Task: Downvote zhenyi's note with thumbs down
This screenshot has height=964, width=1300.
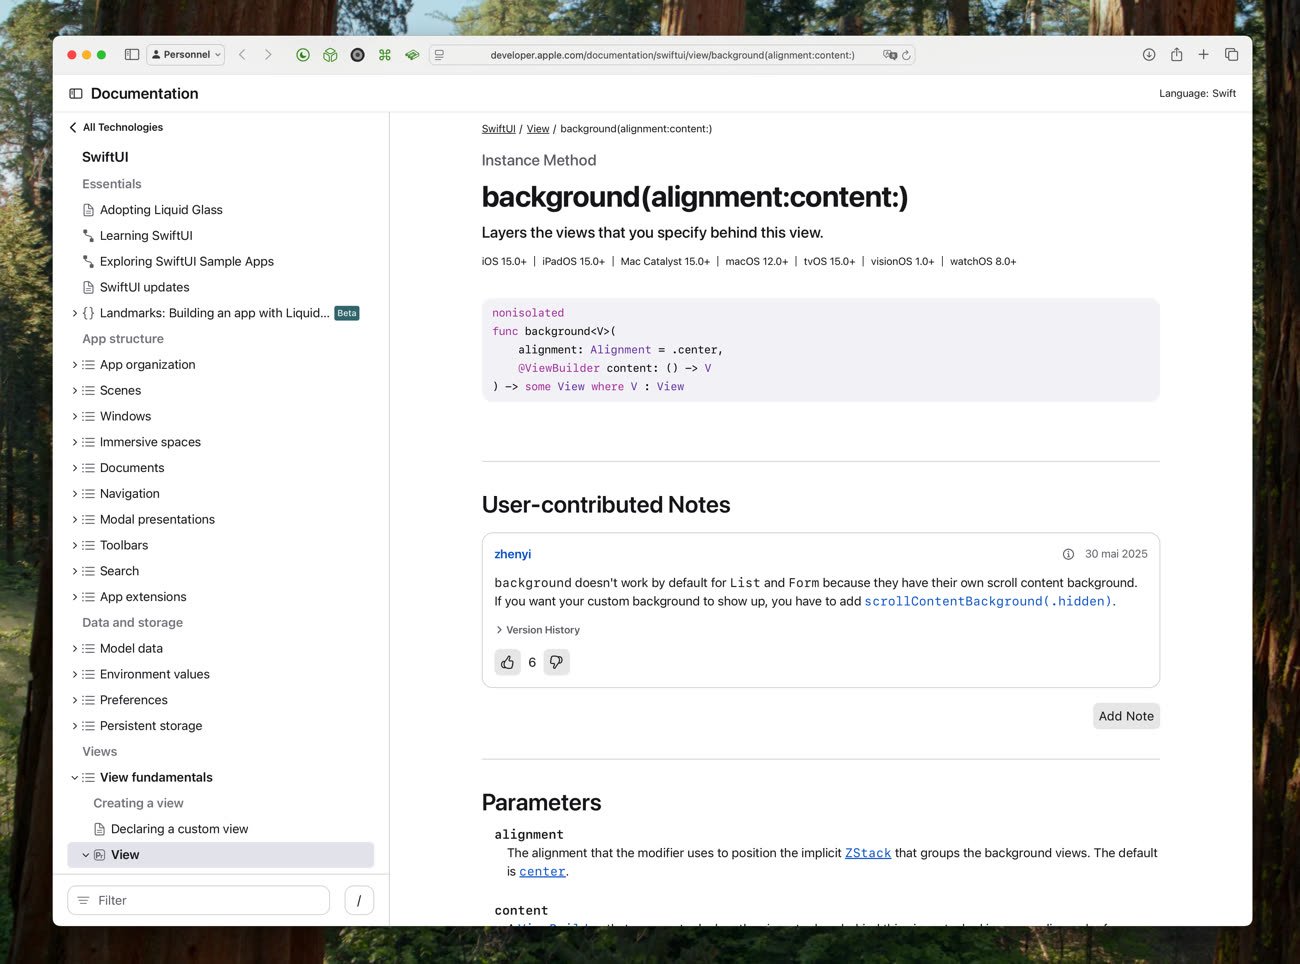Action: 557,663
